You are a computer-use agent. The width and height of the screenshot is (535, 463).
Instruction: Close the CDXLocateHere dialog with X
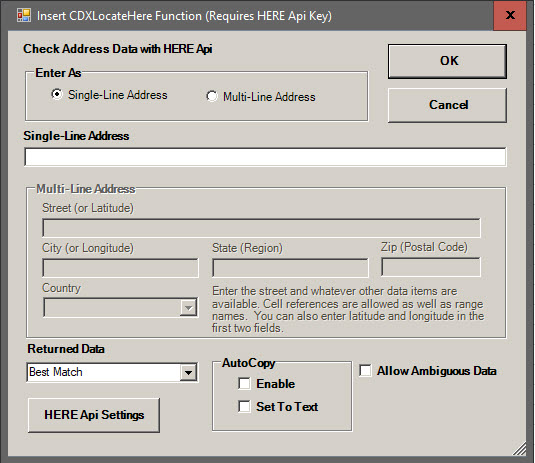tap(510, 15)
